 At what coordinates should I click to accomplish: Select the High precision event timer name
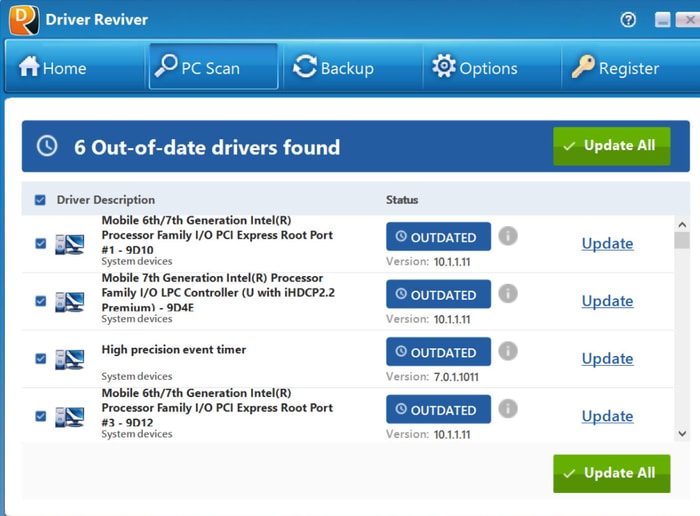pyautogui.click(x=174, y=350)
